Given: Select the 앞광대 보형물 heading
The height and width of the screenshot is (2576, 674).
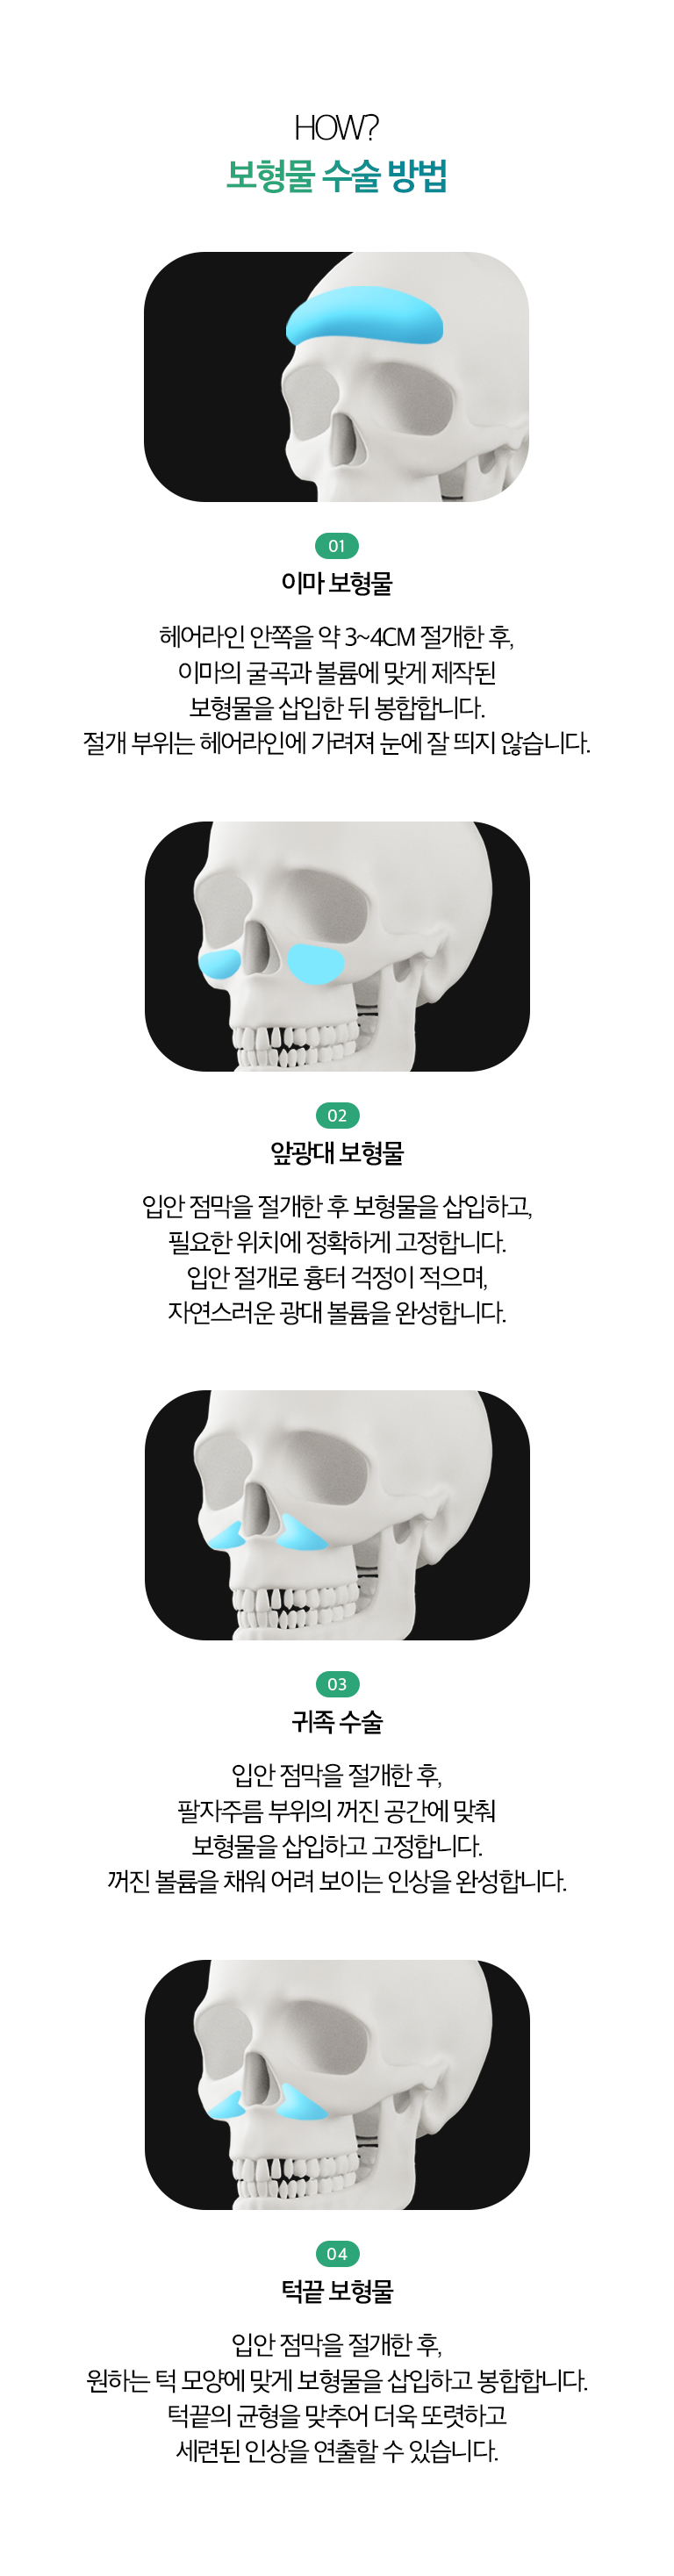Looking at the screenshot, I should click(x=336, y=1152).
